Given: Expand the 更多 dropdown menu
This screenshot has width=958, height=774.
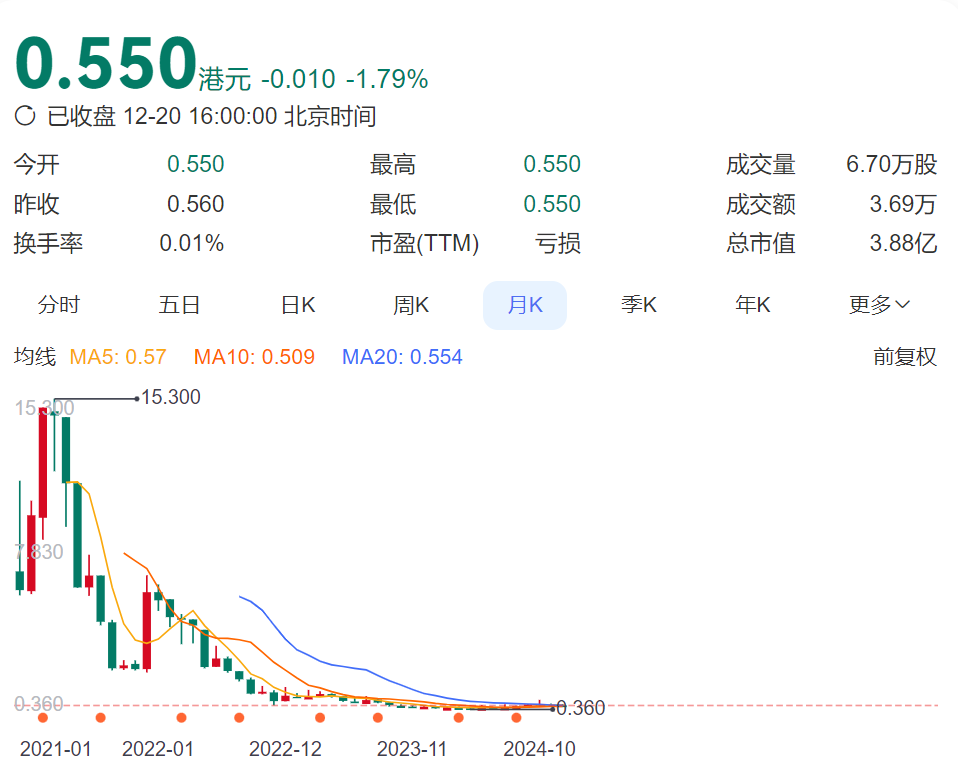Looking at the screenshot, I should tap(879, 305).
